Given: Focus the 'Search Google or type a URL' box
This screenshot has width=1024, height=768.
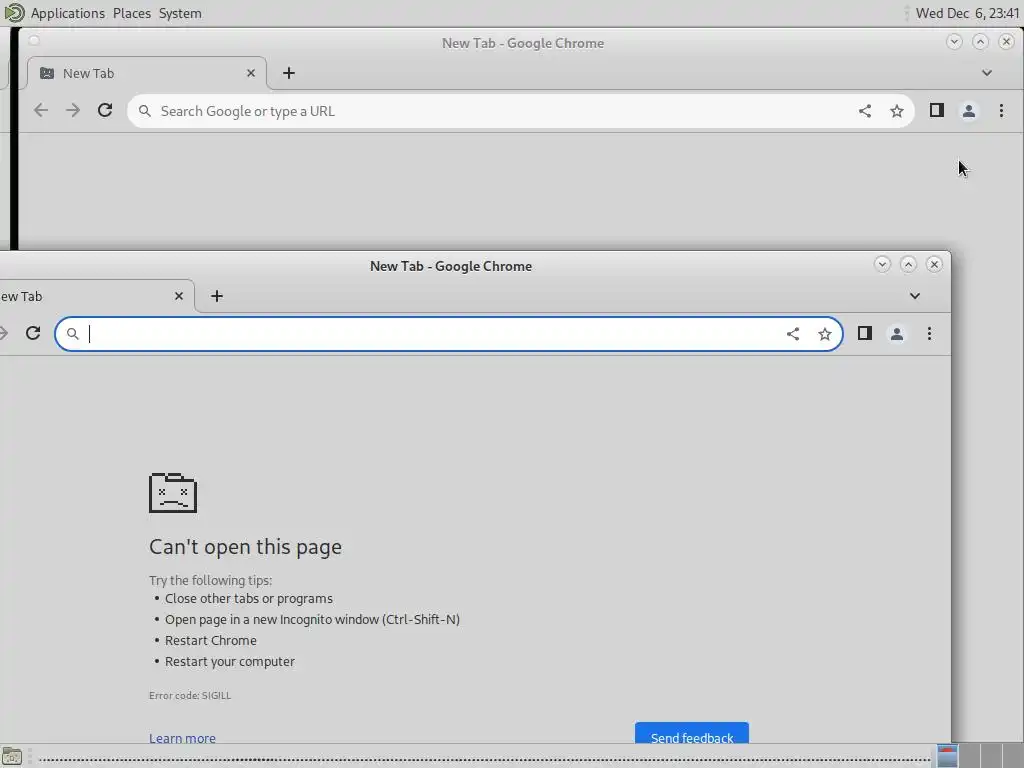Looking at the screenshot, I should click(520, 111).
